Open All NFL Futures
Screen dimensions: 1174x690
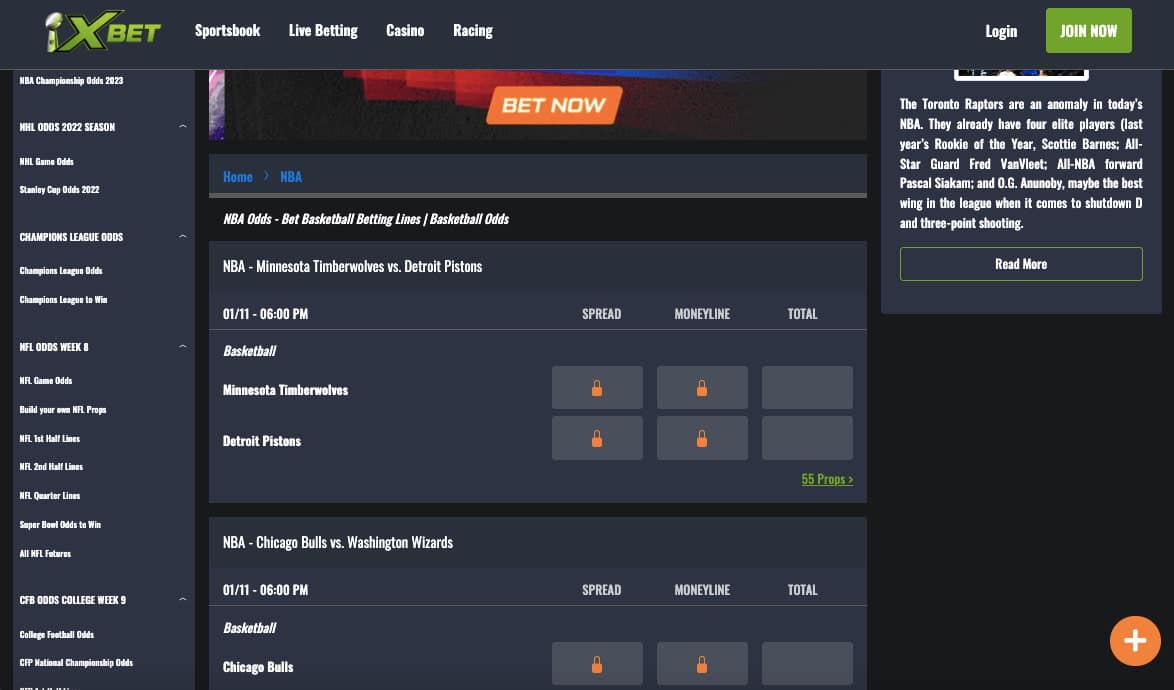tap(45, 554)
